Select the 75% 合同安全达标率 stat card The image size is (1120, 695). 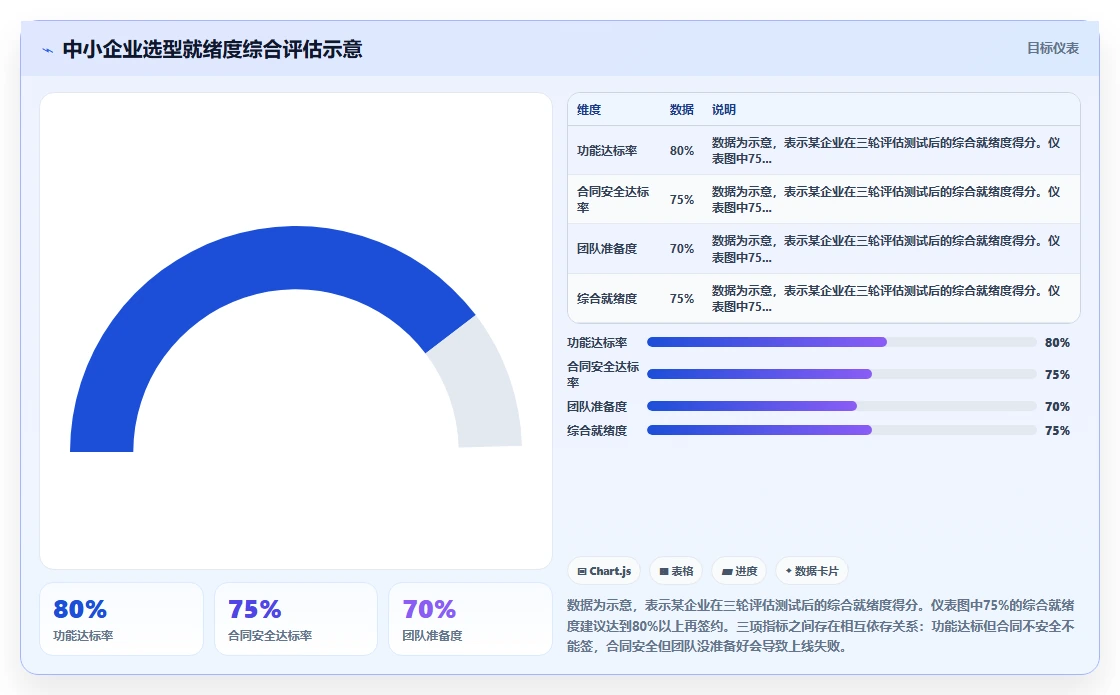pos(296,619)
